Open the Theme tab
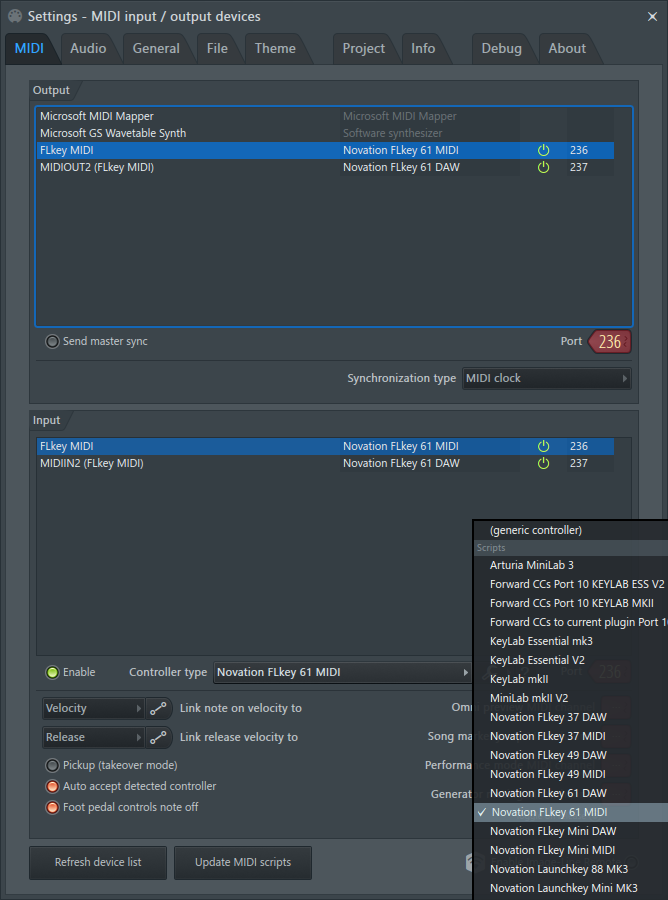This screenshot has width=668, height=900. click(275, 49)
